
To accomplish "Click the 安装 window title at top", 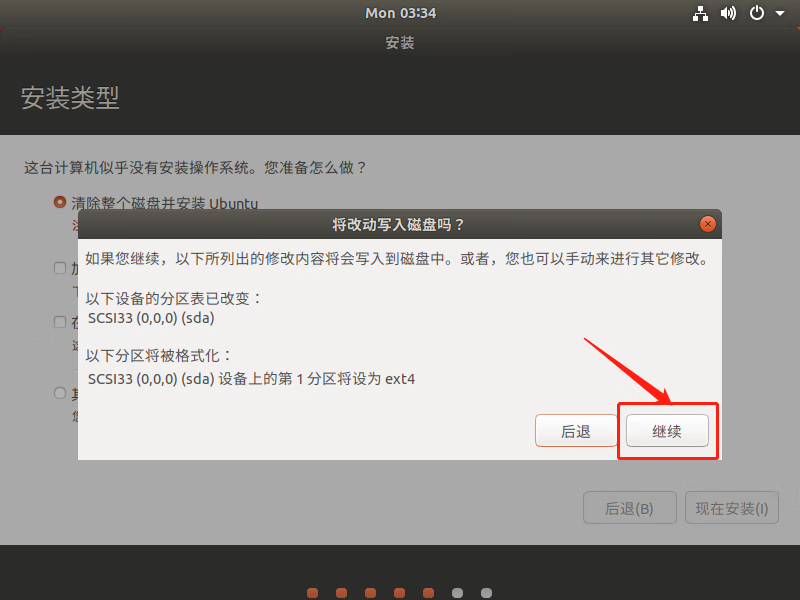I will click(400, 43).
